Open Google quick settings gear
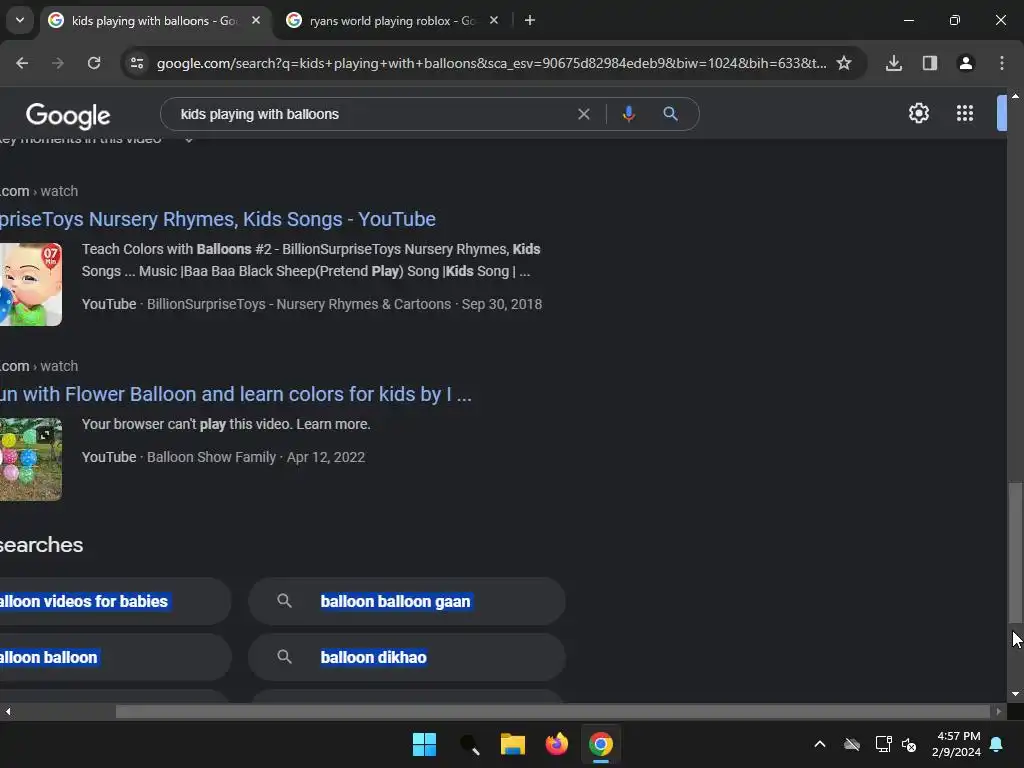 (x=918, y=114)
